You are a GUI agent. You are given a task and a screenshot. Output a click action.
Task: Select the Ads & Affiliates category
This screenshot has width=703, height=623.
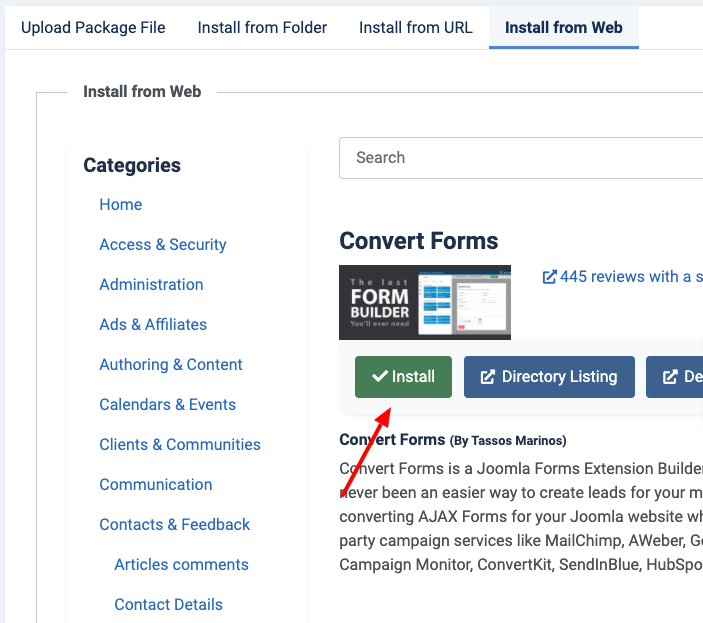153,324
